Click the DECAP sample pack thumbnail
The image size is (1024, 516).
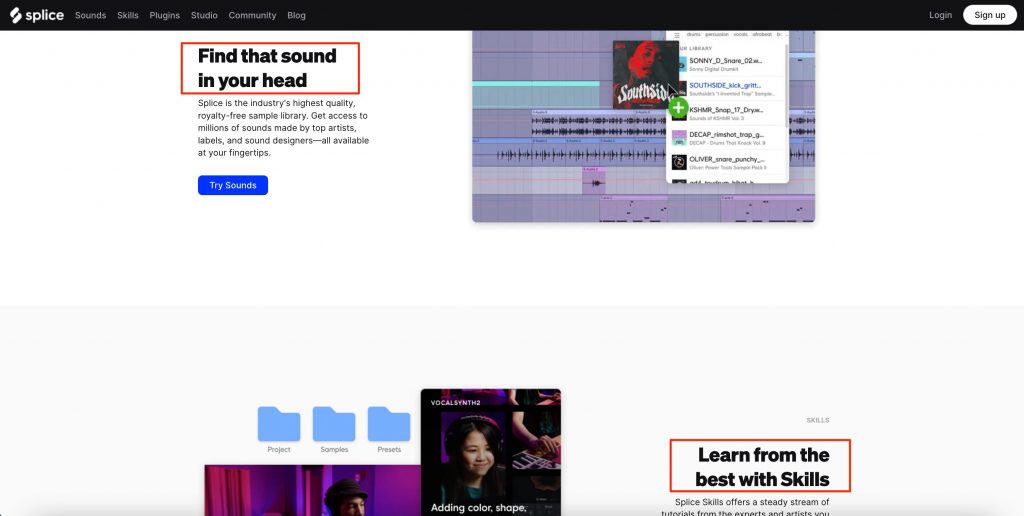click(x=679, y=138)
